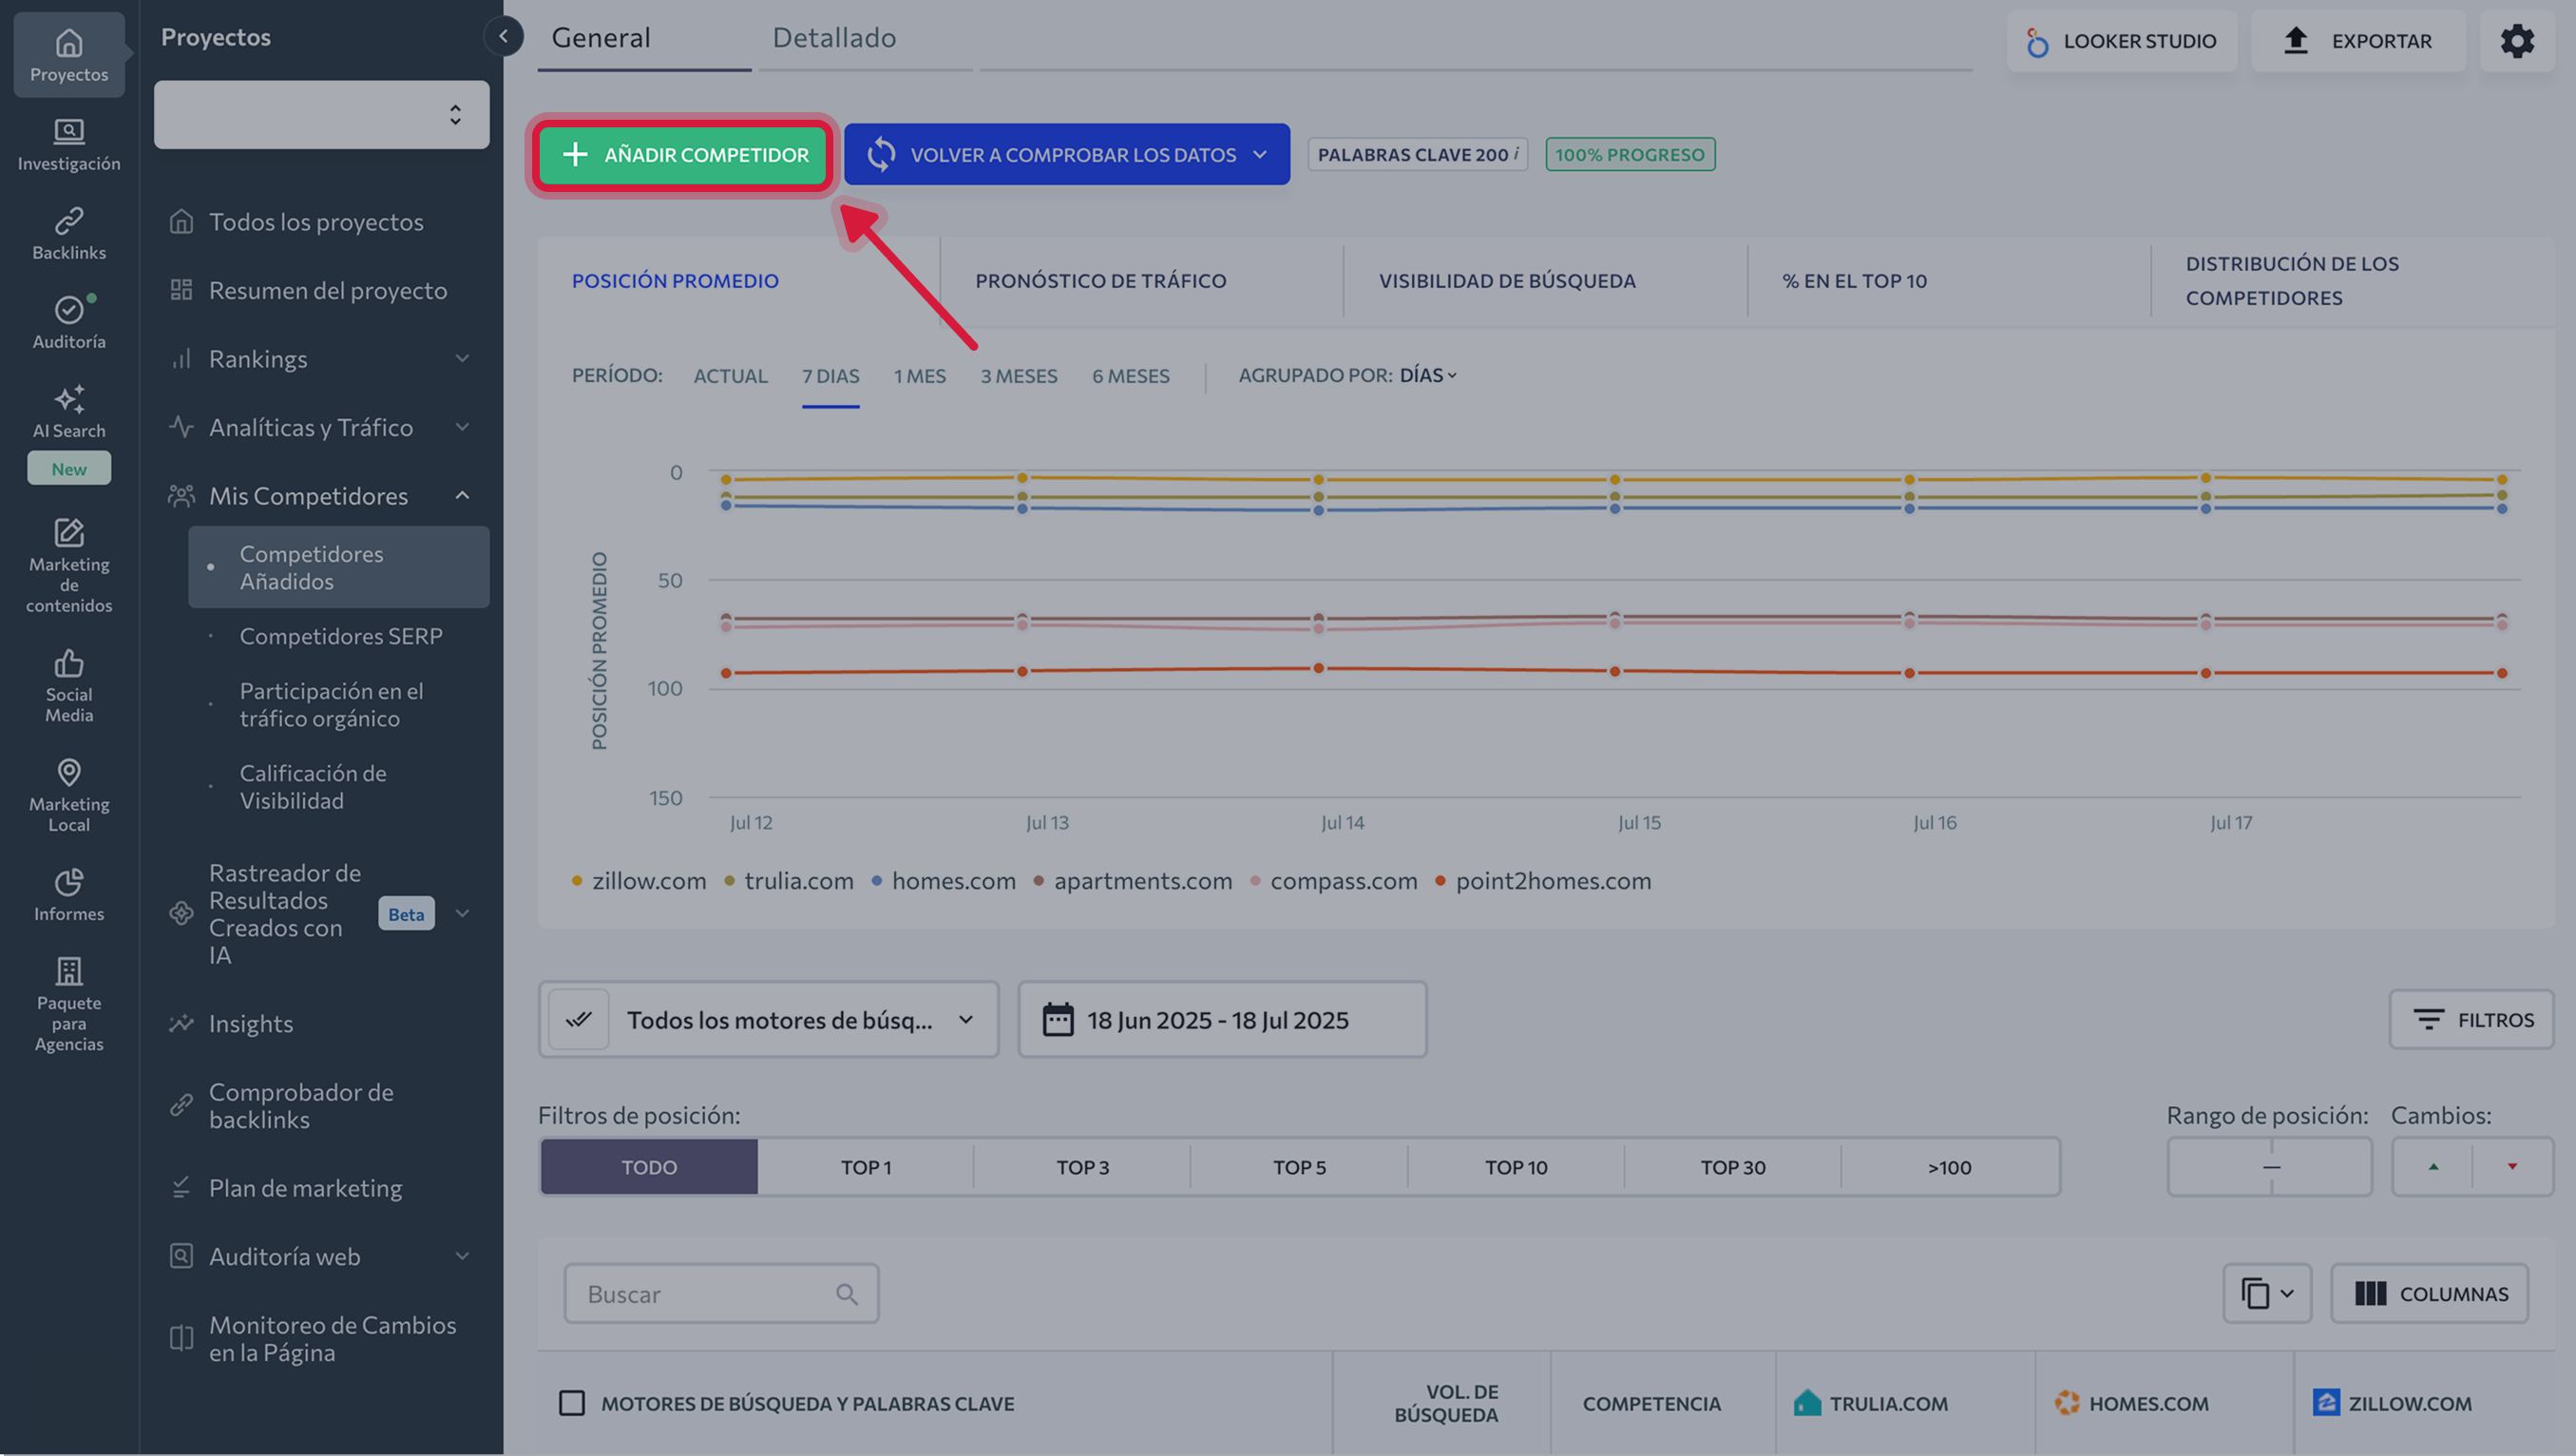This screenshot has width=2576, height=1456.
Task: Open Informes section icon
Action: pyautogui.click(x=69, y=882)
